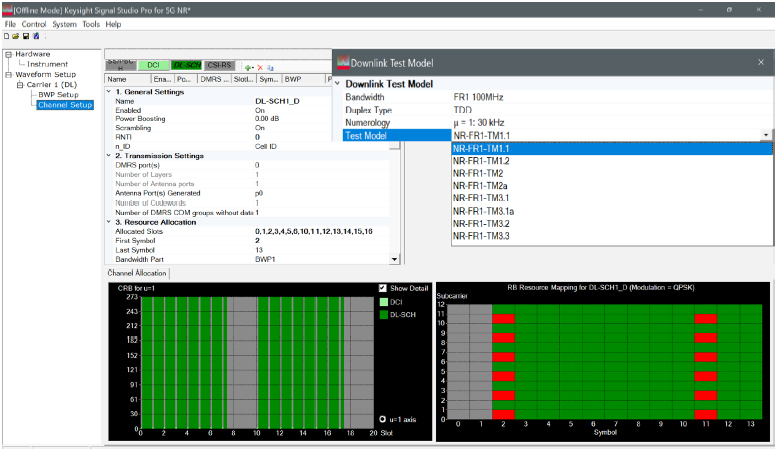Choose NR-FR1-TM1.2 from the list

click(x=612, y=161)
